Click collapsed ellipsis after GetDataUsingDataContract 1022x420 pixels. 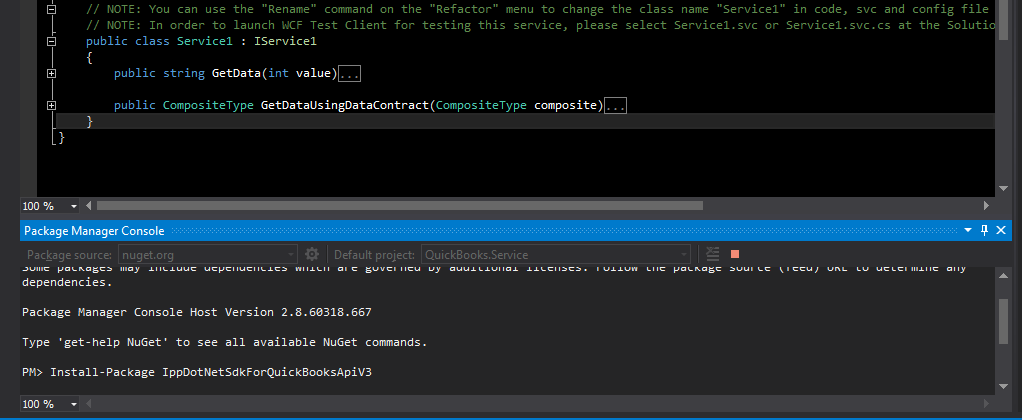point(615,106)
